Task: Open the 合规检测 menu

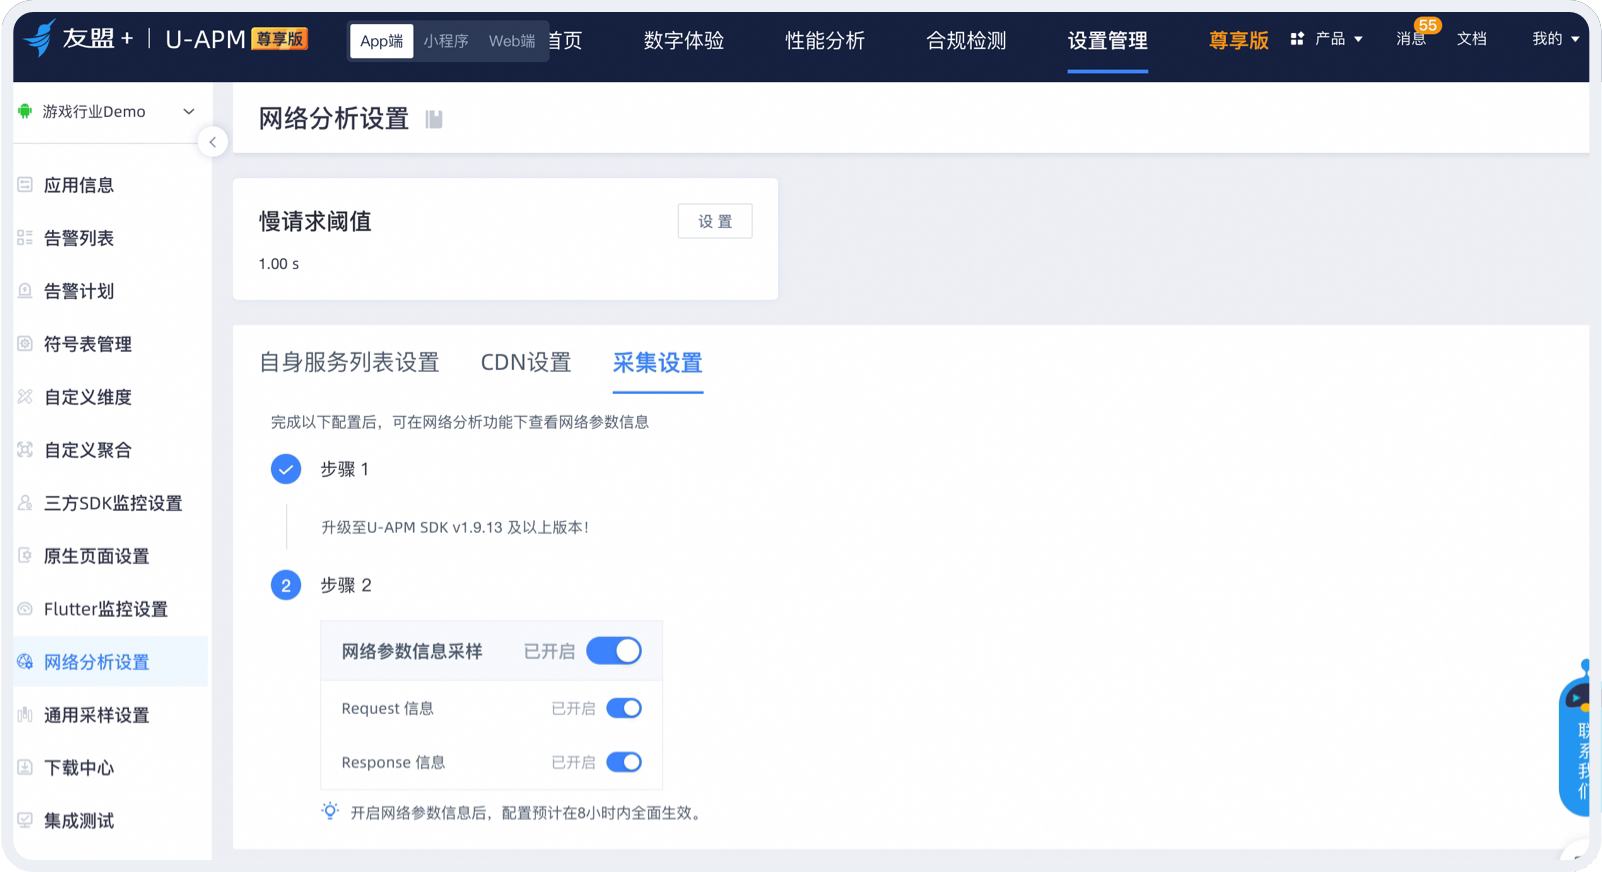Action: [x=966, y=41]
